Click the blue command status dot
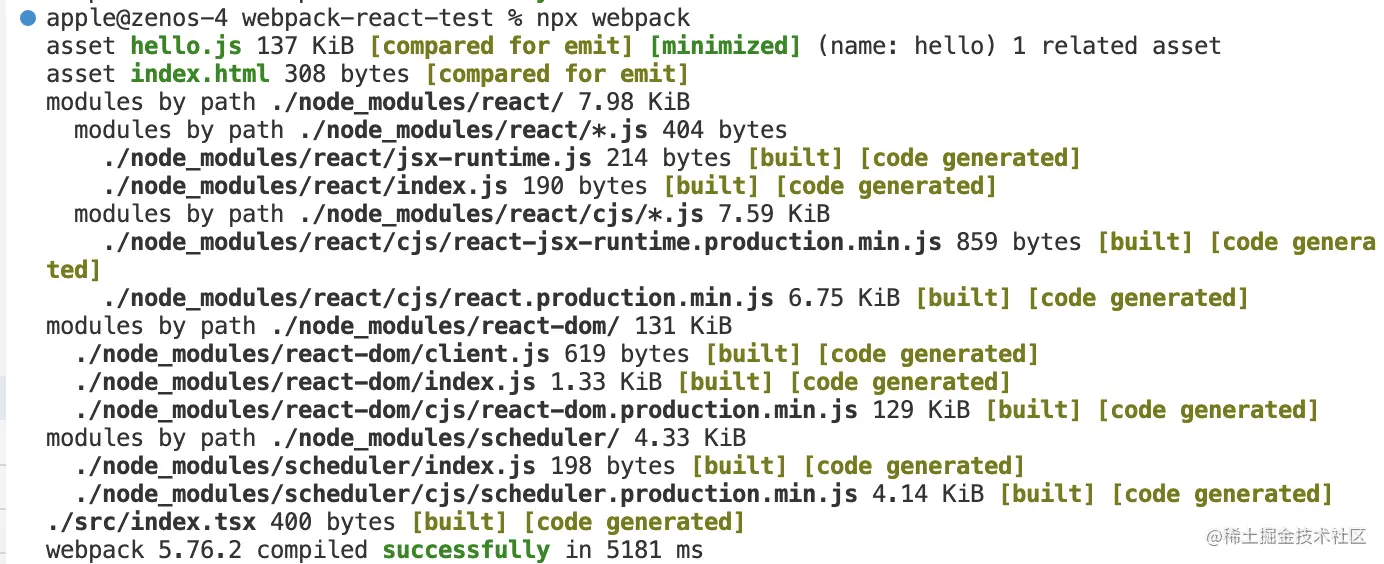Viewport: 1384px width, 564px height. click(x=27, y=18)
